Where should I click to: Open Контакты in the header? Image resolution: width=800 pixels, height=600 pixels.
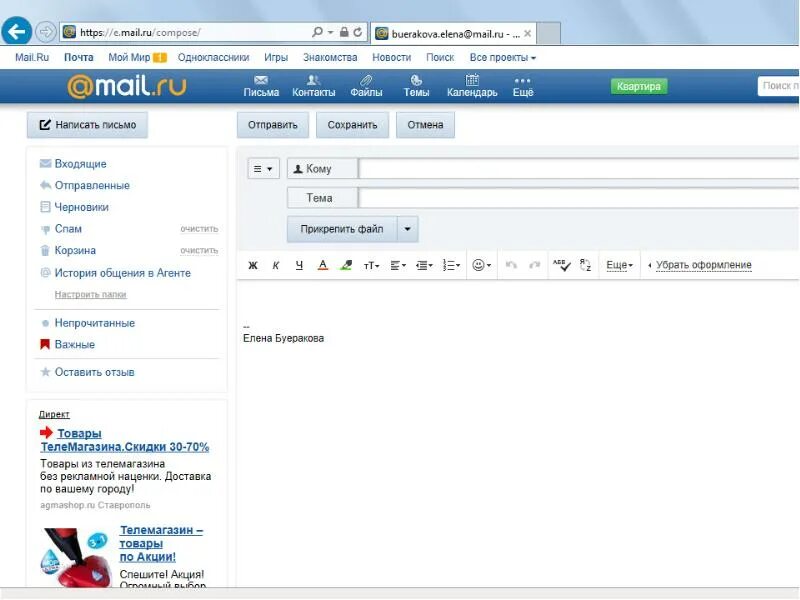click(x=313, y=86)
